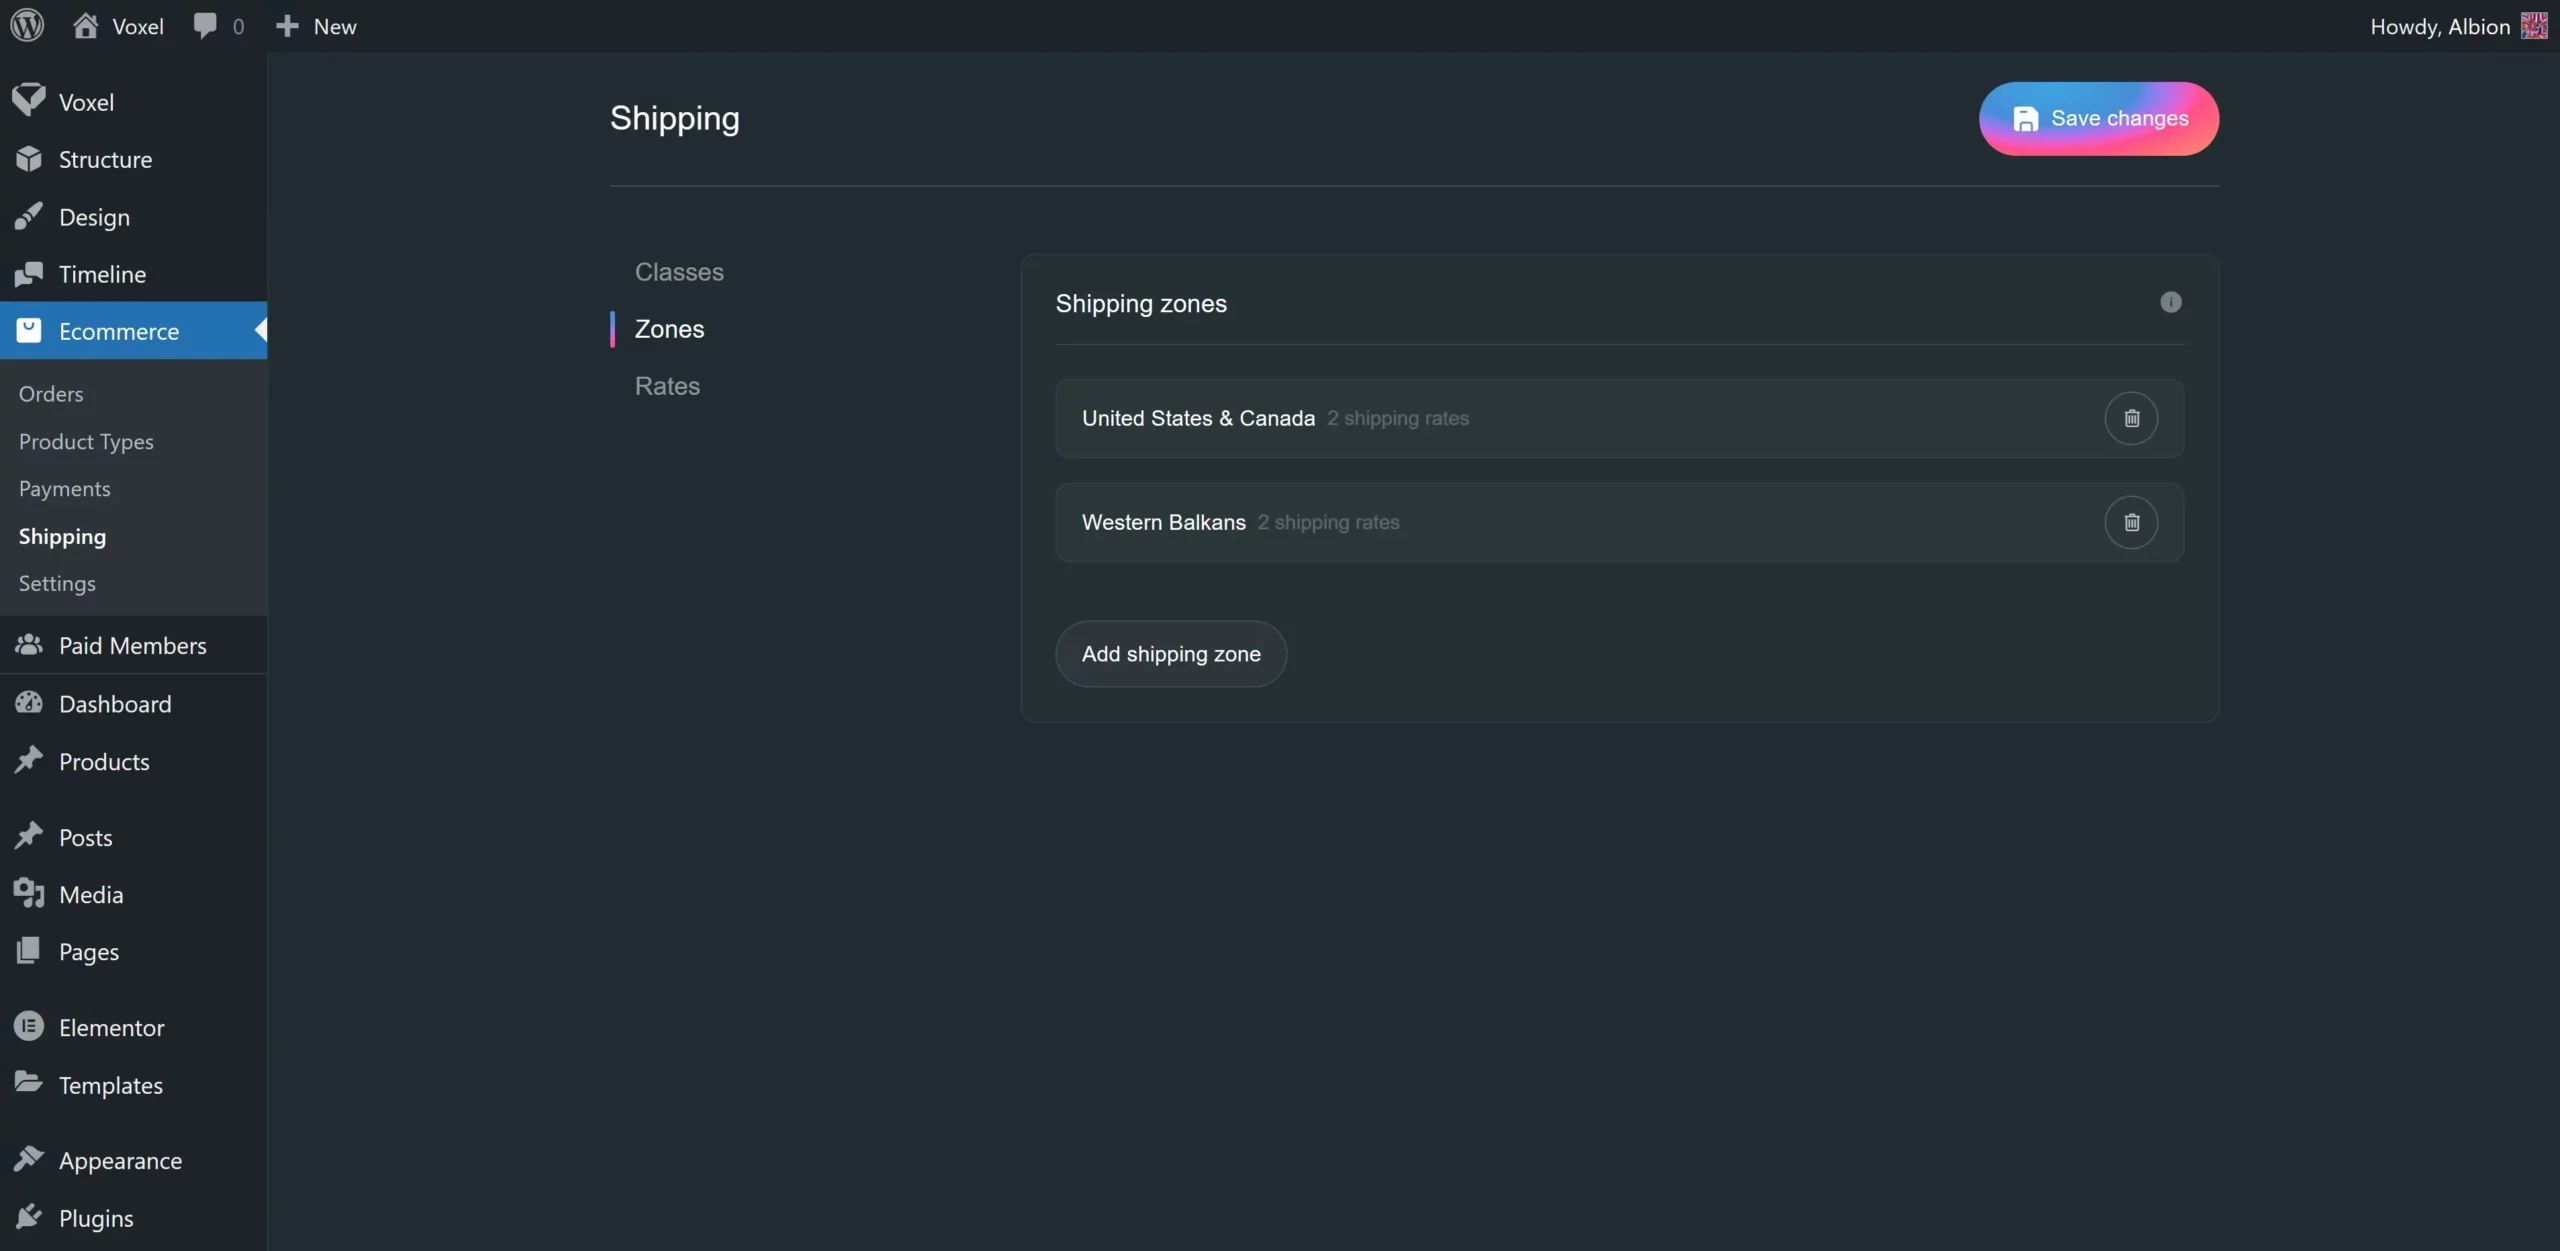Click the Shipping zones info icon
The height and width of the screenshot is (1251, 2560).
tap(2170, 302)
